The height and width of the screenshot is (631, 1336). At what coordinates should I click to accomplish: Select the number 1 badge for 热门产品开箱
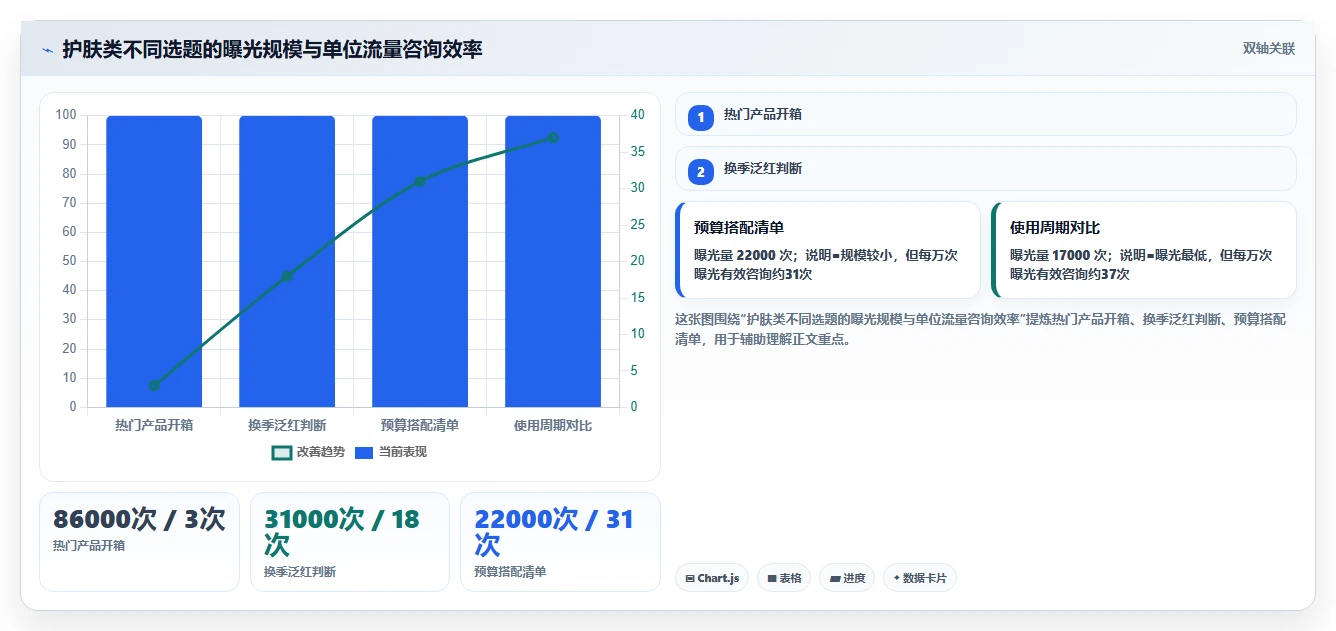[701, 117]
